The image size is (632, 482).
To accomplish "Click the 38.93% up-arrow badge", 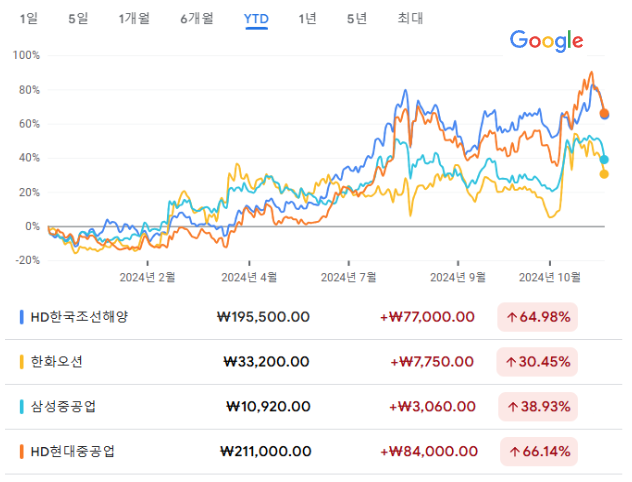I will (539, 407).
